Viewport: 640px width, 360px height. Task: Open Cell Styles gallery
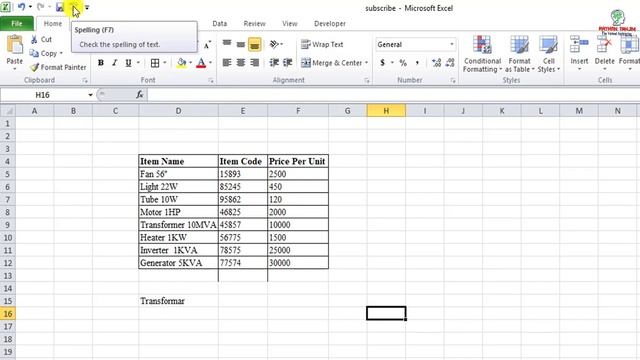(x=548, y=54)
